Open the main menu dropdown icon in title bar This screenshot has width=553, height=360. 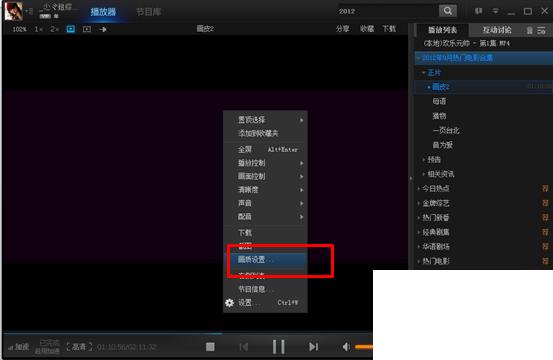pos(496,11)
